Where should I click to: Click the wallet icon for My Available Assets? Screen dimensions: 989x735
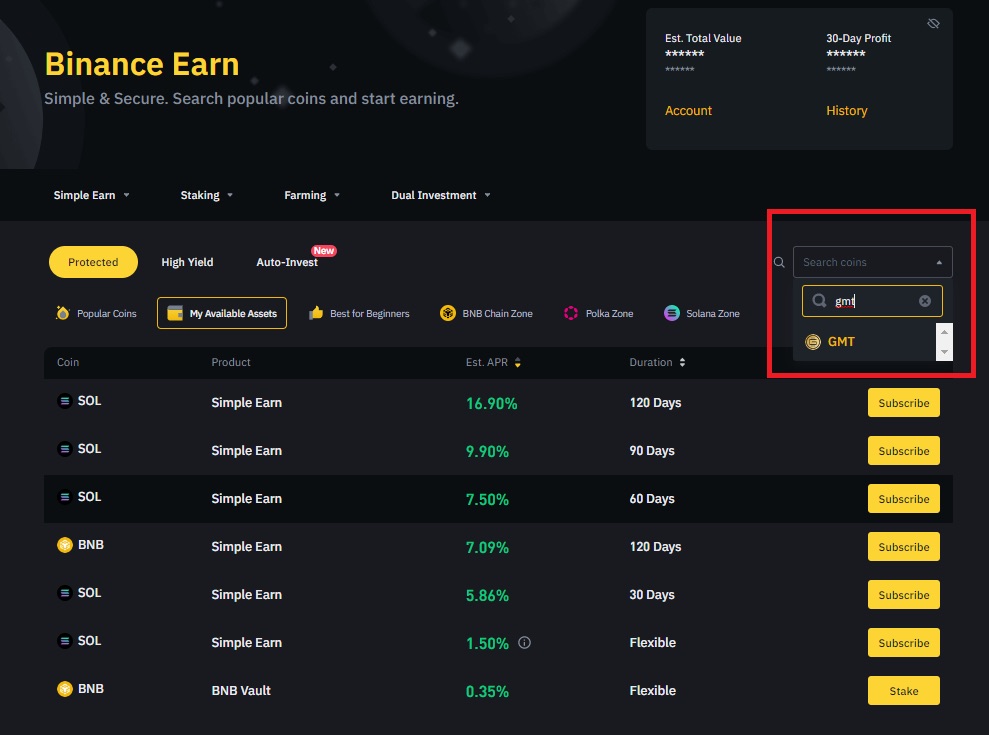[x=175, y=313]
